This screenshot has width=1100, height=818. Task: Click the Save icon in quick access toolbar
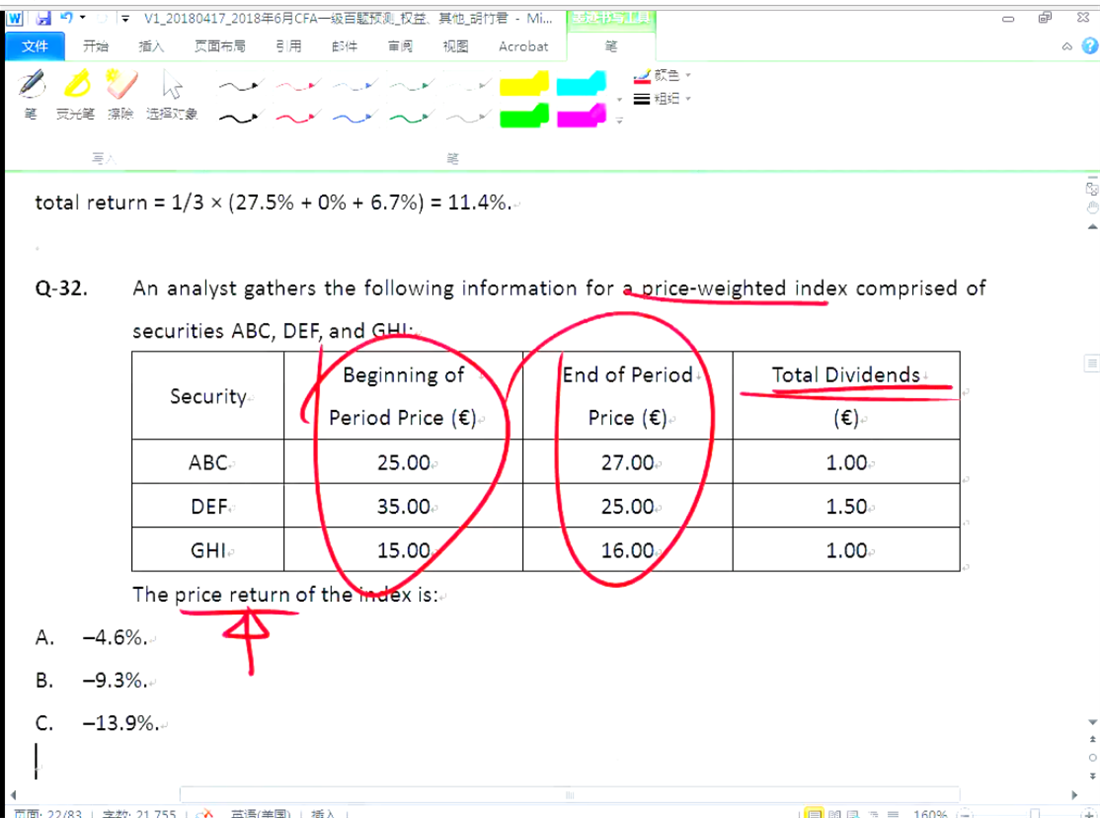43,18
